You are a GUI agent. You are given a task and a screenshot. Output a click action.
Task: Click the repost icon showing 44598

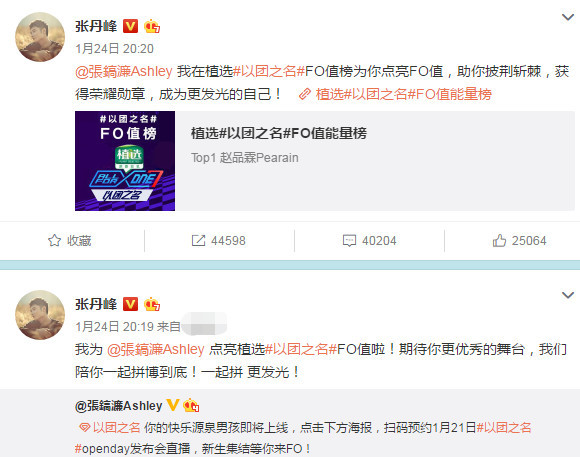pyautogui.click(x=198, y=241)
